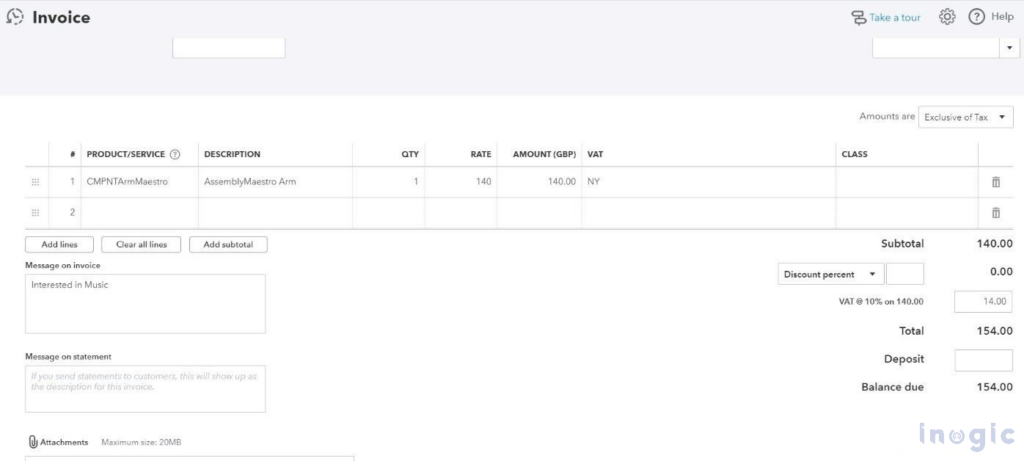
Task: Click the Deposit input field
Action: [x=984, y=360]
